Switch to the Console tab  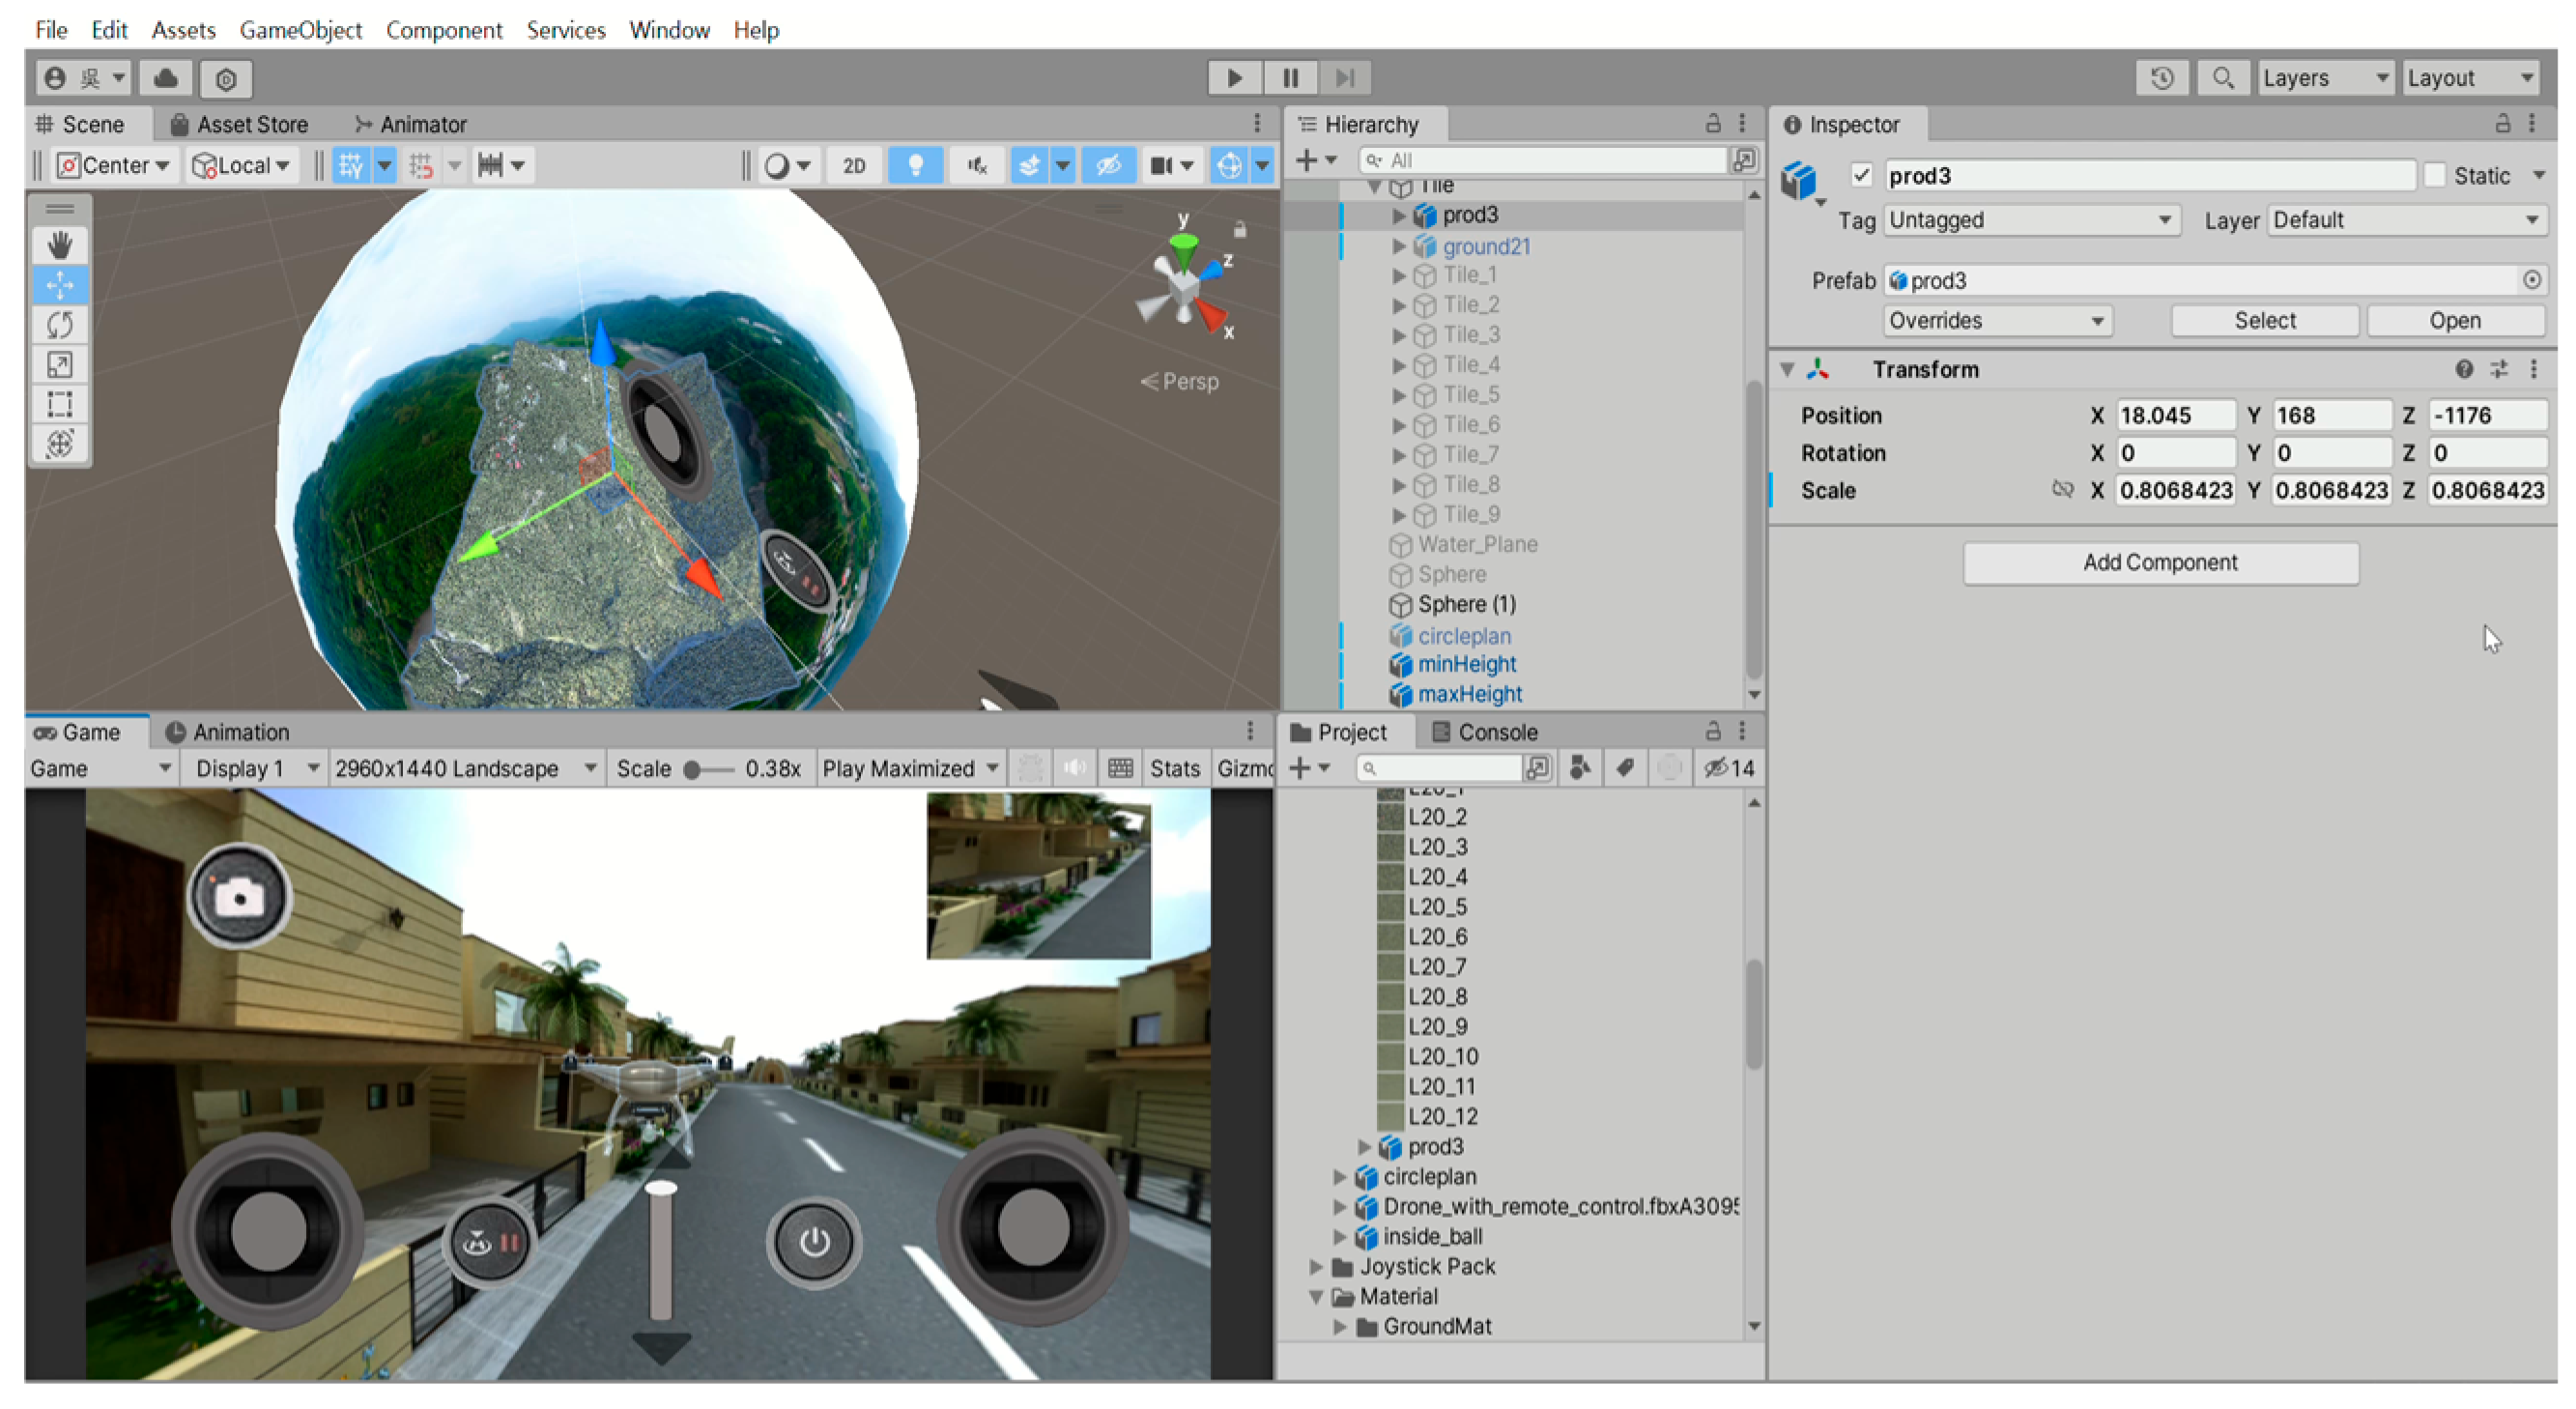(1484, 732)
